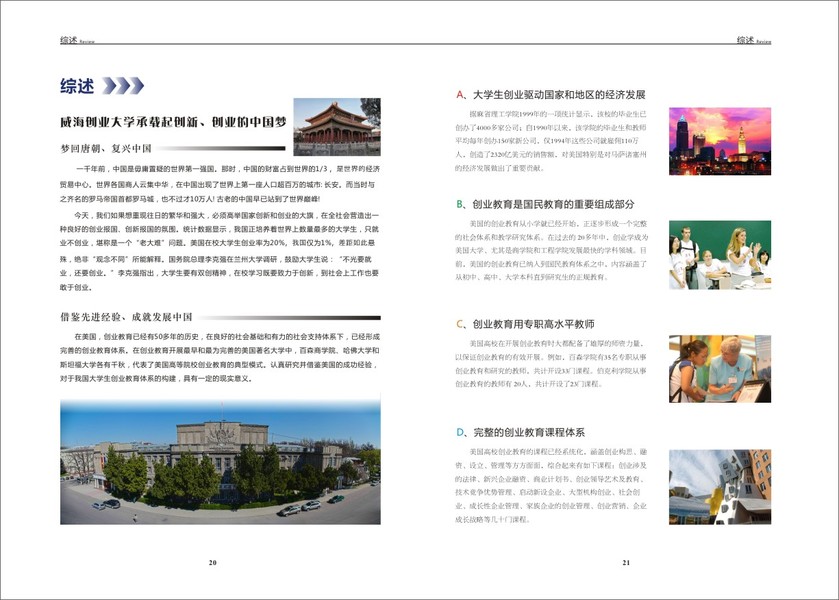The image size is (839, 600).
Task: Click headline 威海创业大学承载起创新、创业的中国梦
Action: [173, 122]
